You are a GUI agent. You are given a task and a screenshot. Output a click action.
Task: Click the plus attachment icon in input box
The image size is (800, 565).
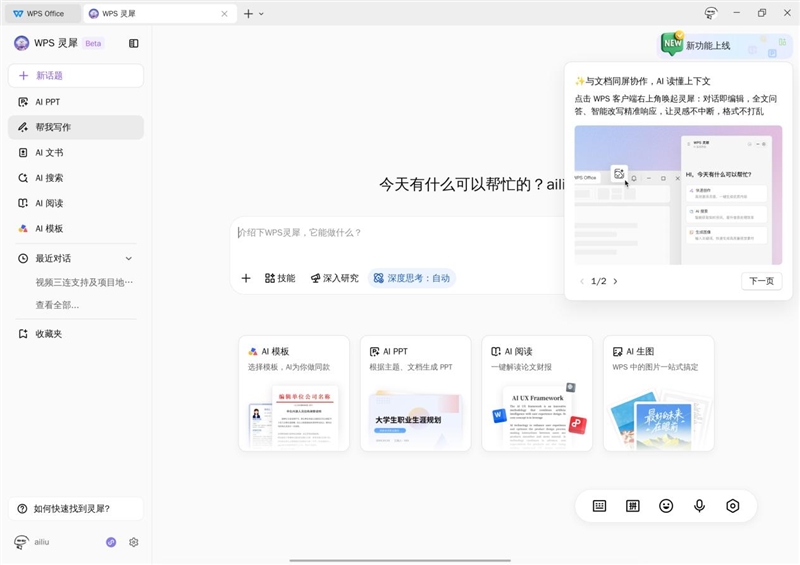[246, 278]
